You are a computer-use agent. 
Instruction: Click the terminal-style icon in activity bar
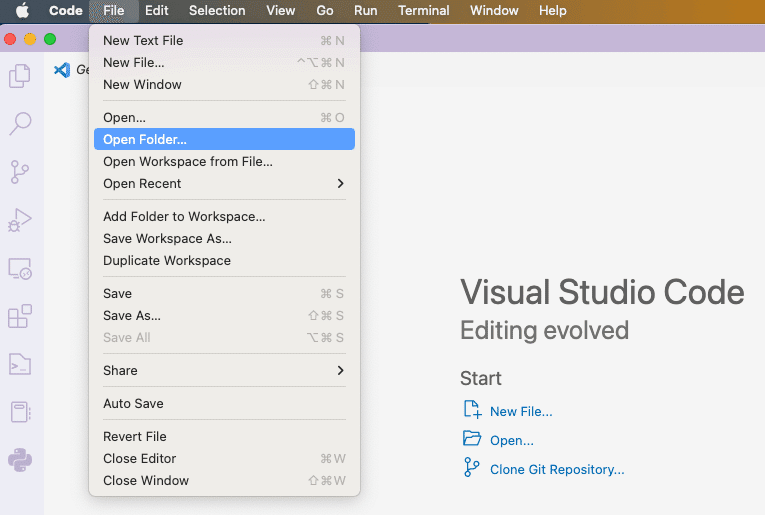click(20, 364)
